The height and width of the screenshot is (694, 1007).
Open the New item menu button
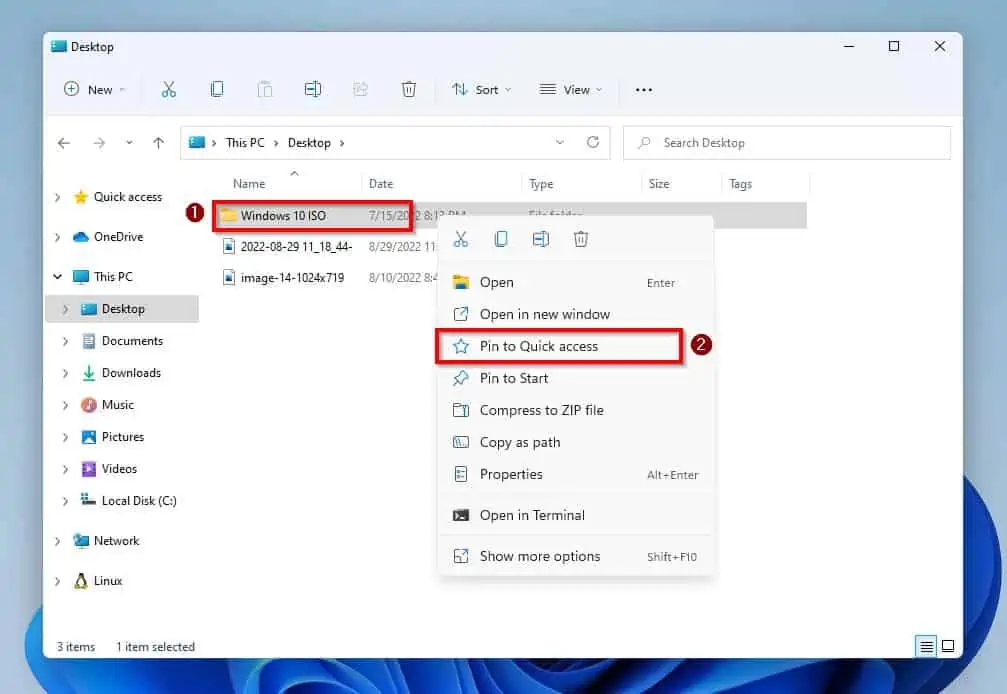pyautogui.click(x=94, y=89)
